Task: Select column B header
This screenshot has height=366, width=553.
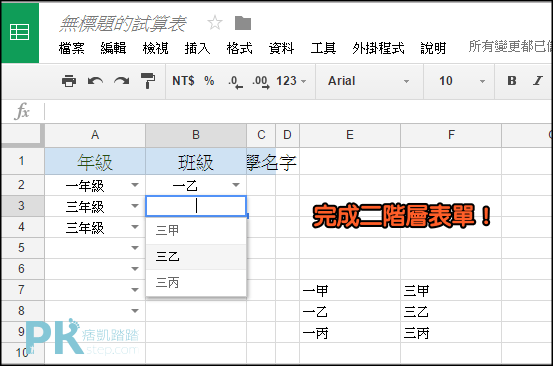Action: [196, 135]
